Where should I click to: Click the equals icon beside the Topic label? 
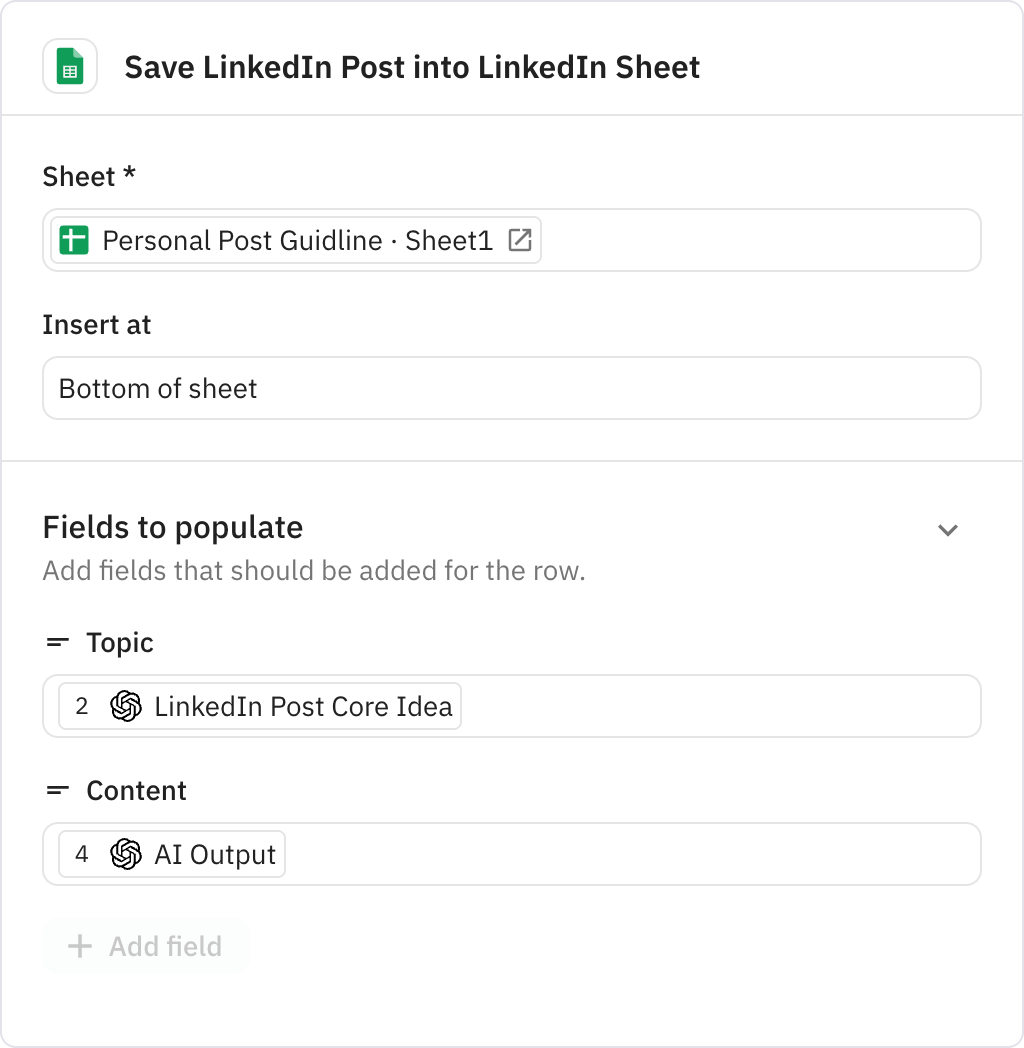tap(57, 643)
